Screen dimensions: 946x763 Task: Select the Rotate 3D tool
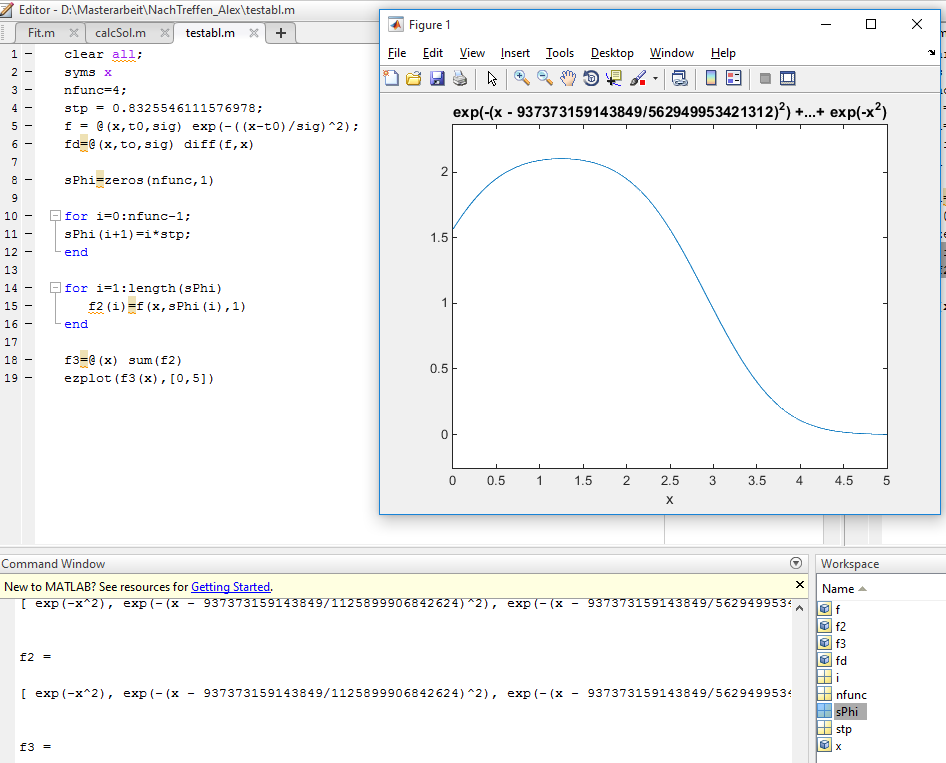(591, 78)
